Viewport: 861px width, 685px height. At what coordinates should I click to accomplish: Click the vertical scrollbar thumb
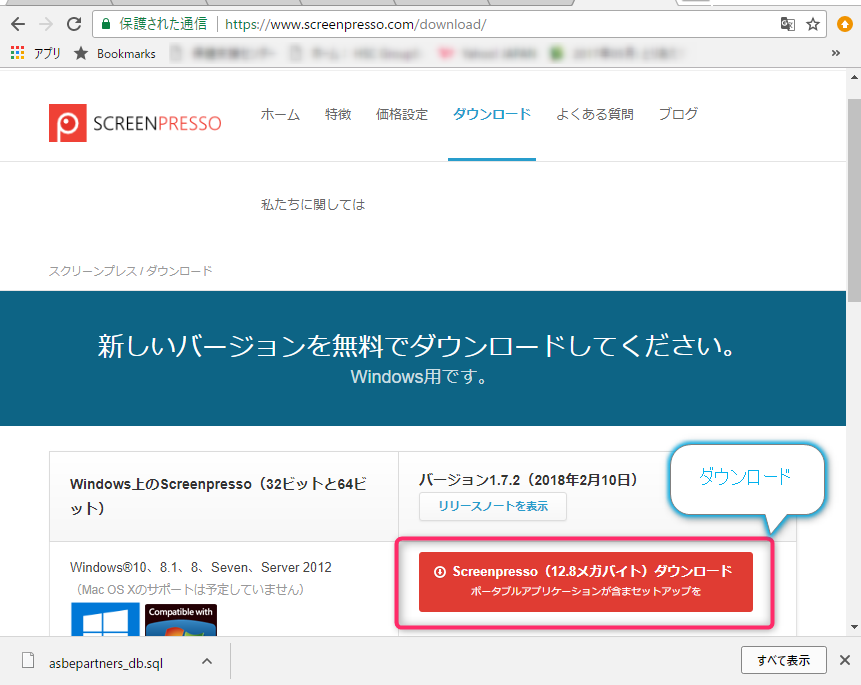pyautogui.click(x=854, y=201)
